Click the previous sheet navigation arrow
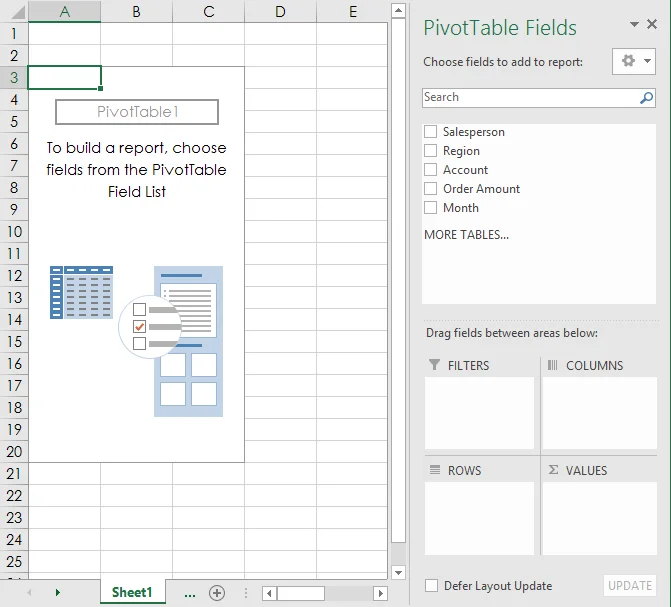The width and height of the screenshot is (671, 607). tap(29, 592)
